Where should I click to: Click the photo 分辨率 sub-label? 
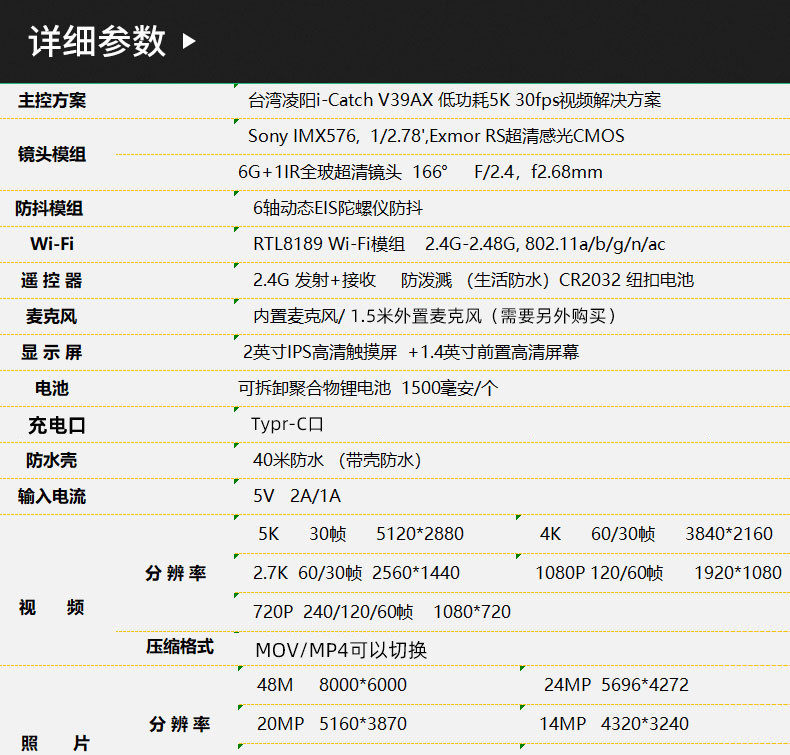[x=179, y=724]
